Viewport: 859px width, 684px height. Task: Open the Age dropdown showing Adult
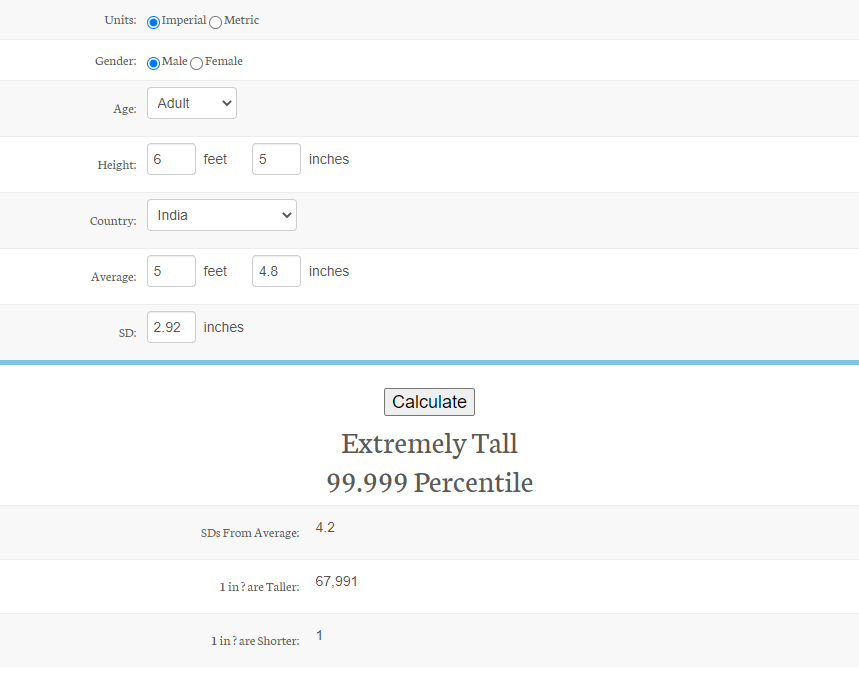[x=191, y=103]
